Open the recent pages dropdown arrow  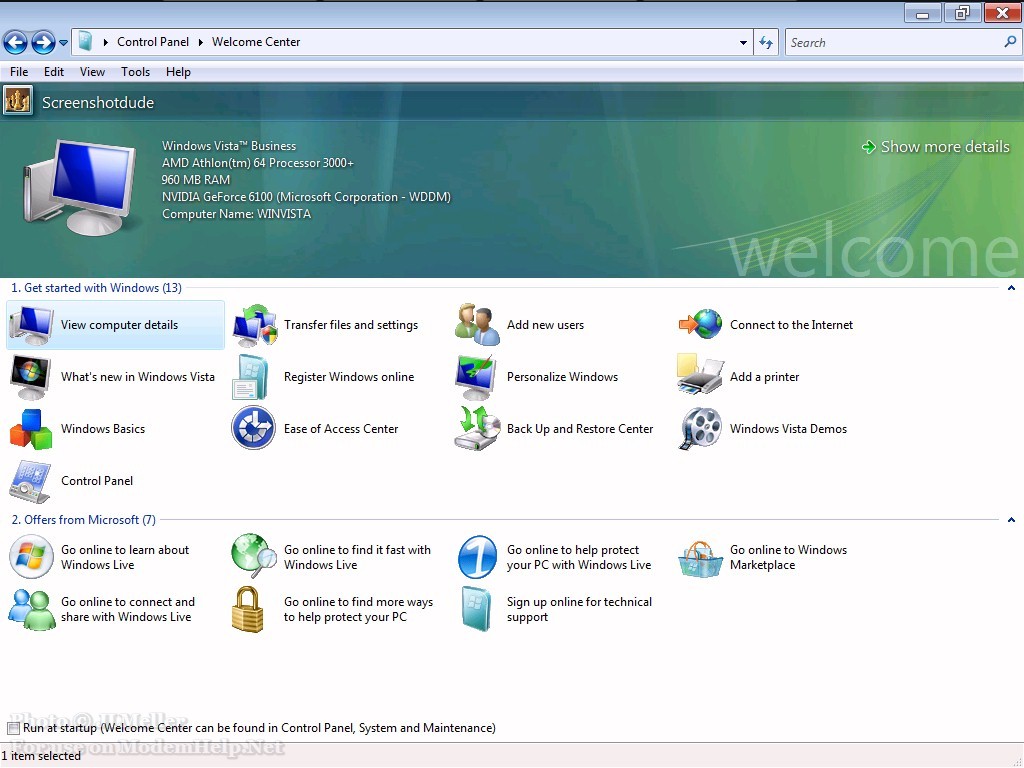coord(63,43)
